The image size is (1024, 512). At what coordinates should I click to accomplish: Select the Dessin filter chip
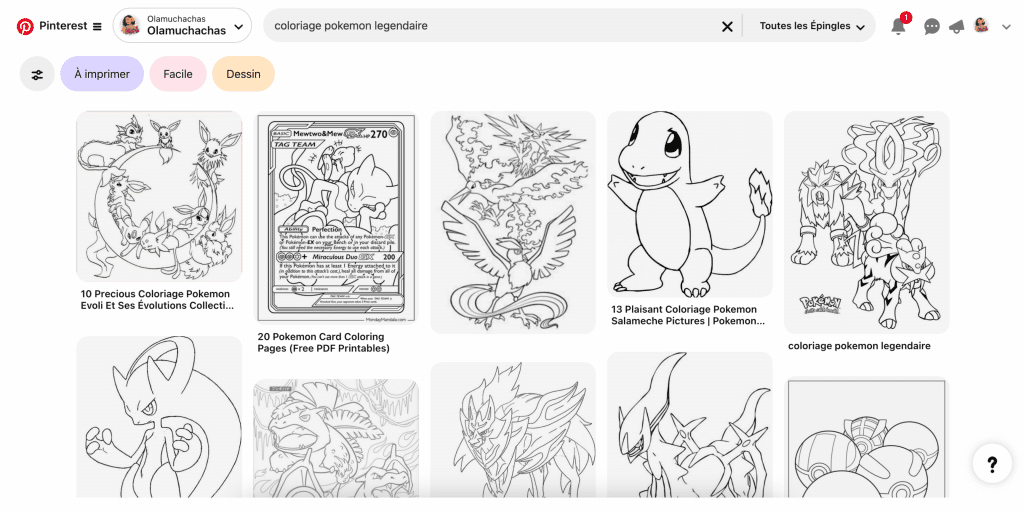[244, 74]
